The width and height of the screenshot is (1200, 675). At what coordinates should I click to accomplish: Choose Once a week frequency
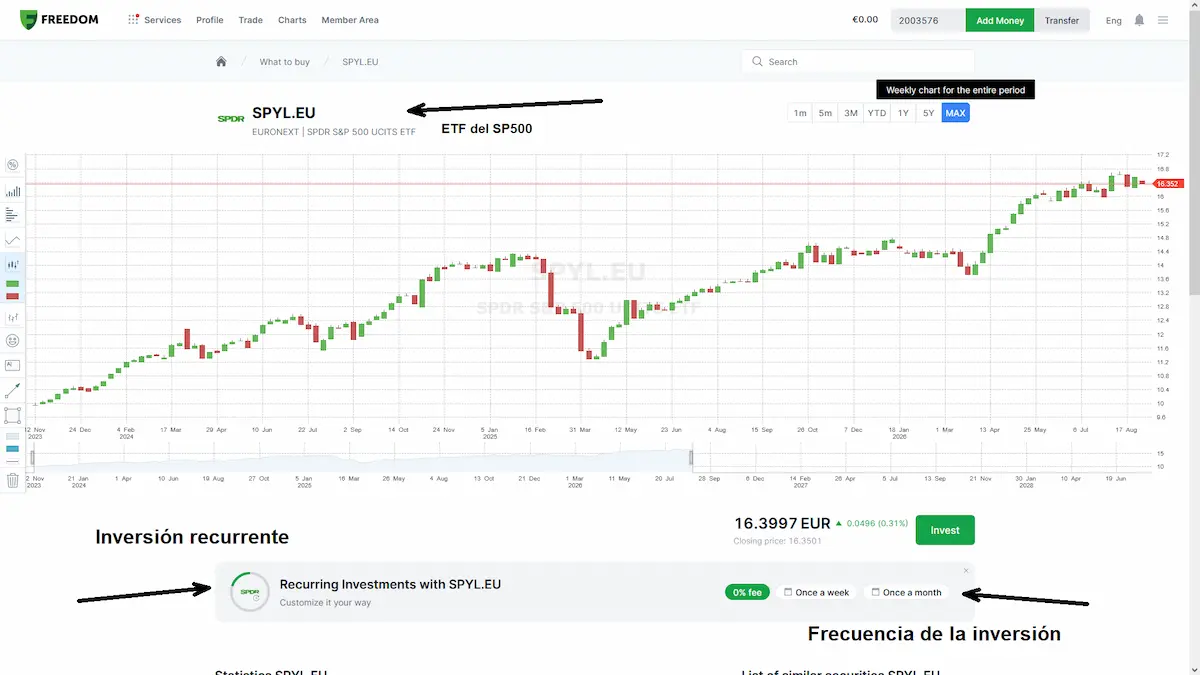click(817, 592)
